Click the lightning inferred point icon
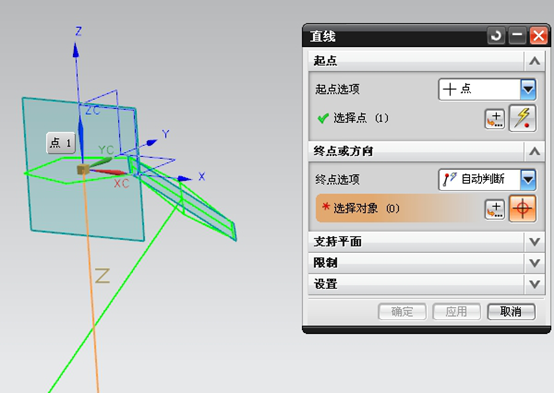Screen dimensions: 554x393 point(523,118)
